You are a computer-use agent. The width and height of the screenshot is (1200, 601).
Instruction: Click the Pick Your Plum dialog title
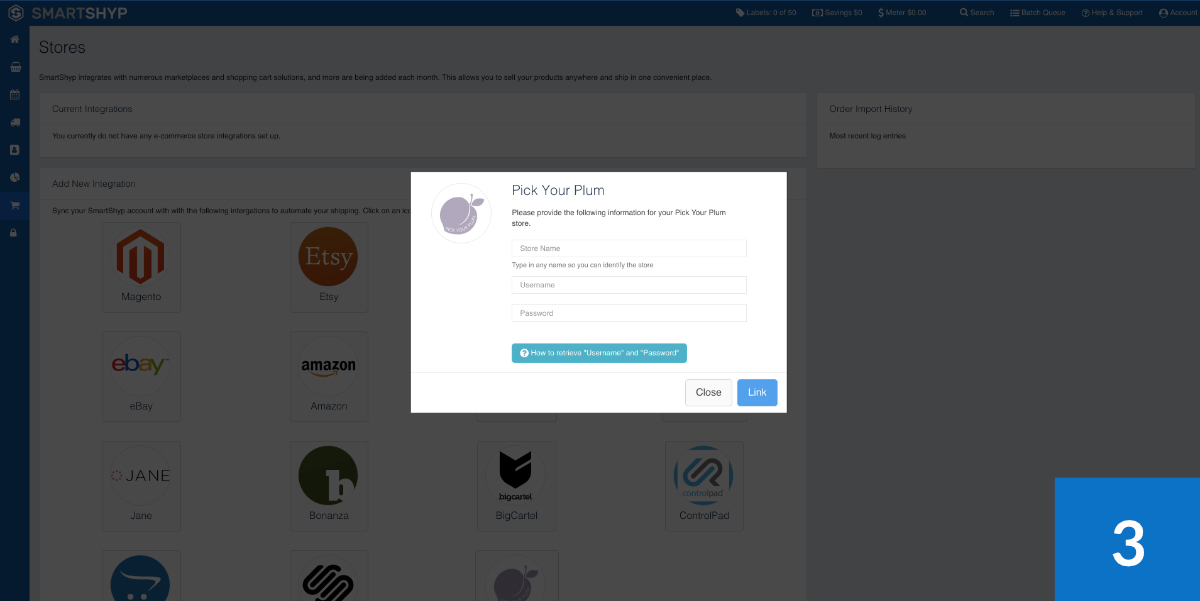[x=558, y=190]
